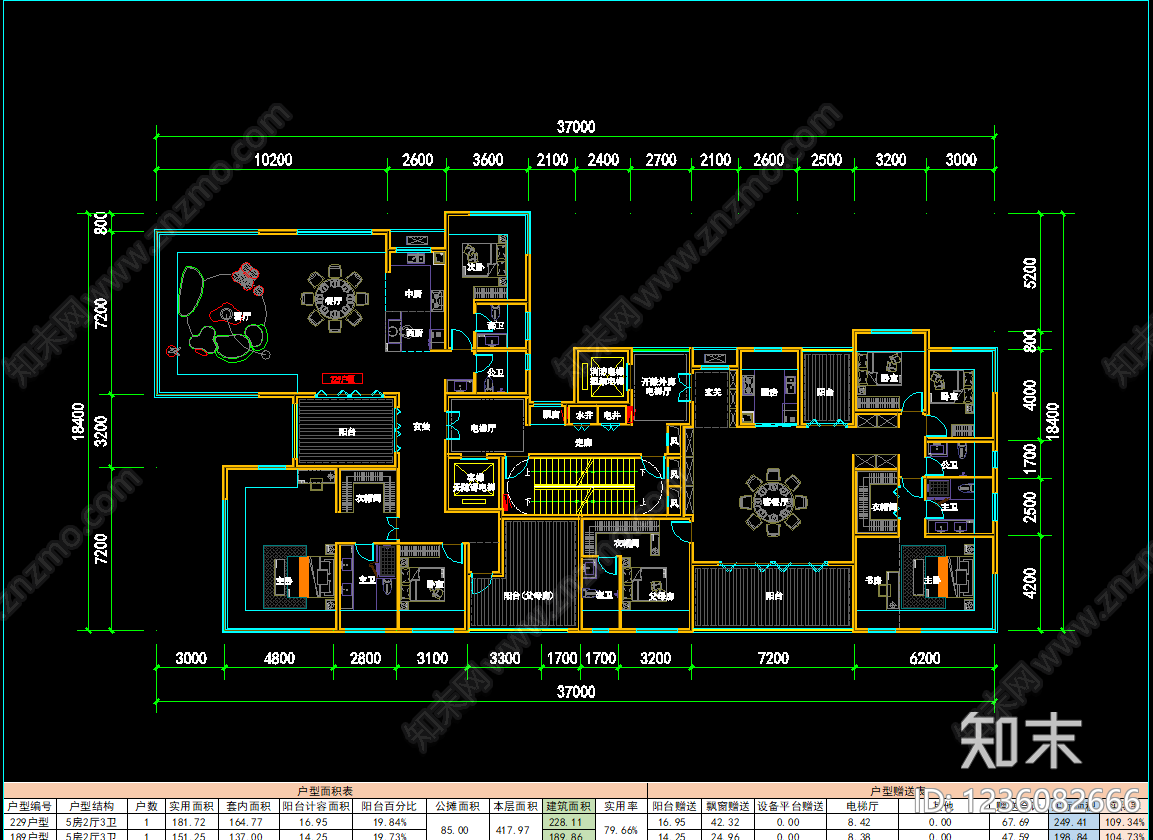Click the 2800 dimension label
This screenshot has height=840, width=1153.
365,658
